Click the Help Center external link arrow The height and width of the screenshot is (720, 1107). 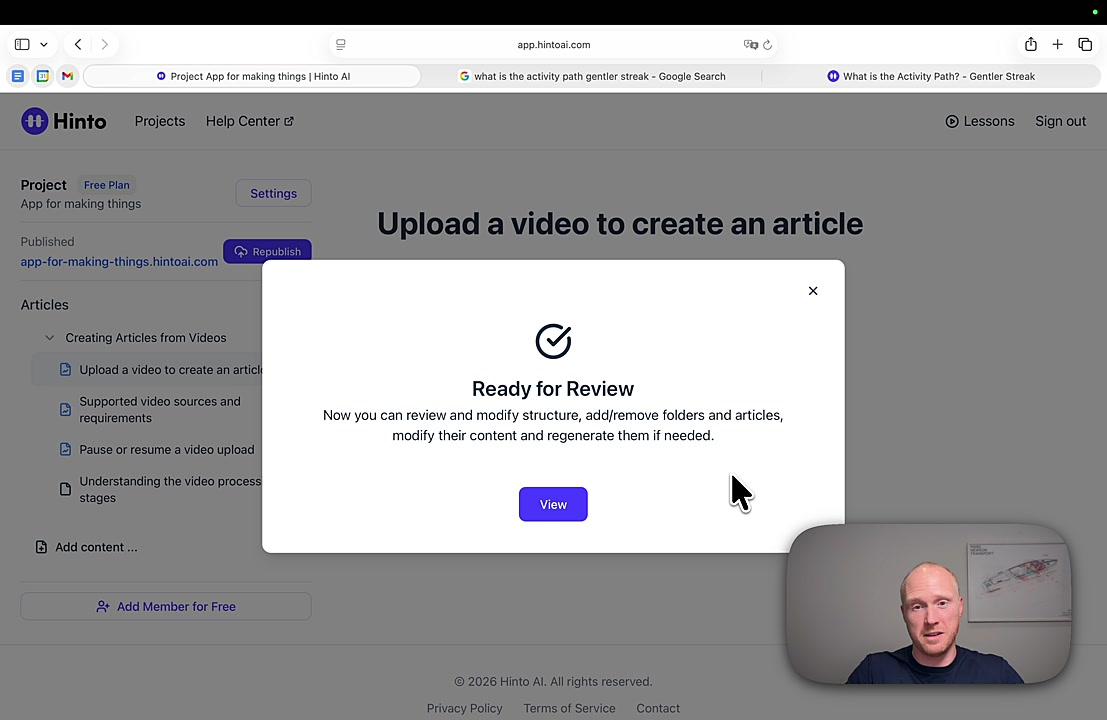[x=288, y=120]
